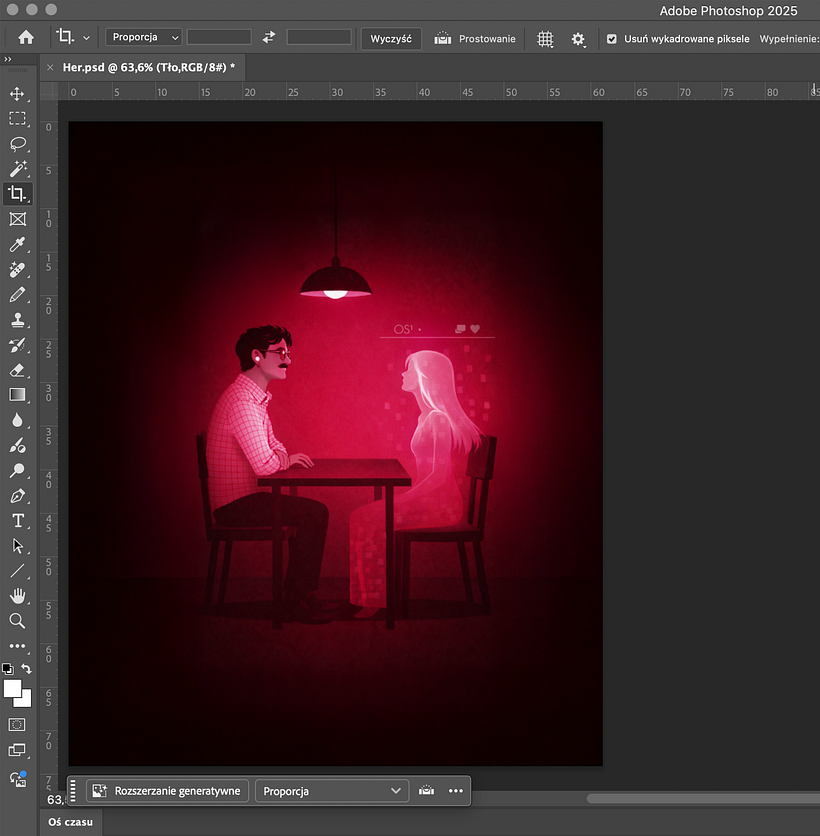Pick the Eyedropper tool
The image size is (820, 836).
(x=17, y=245)
